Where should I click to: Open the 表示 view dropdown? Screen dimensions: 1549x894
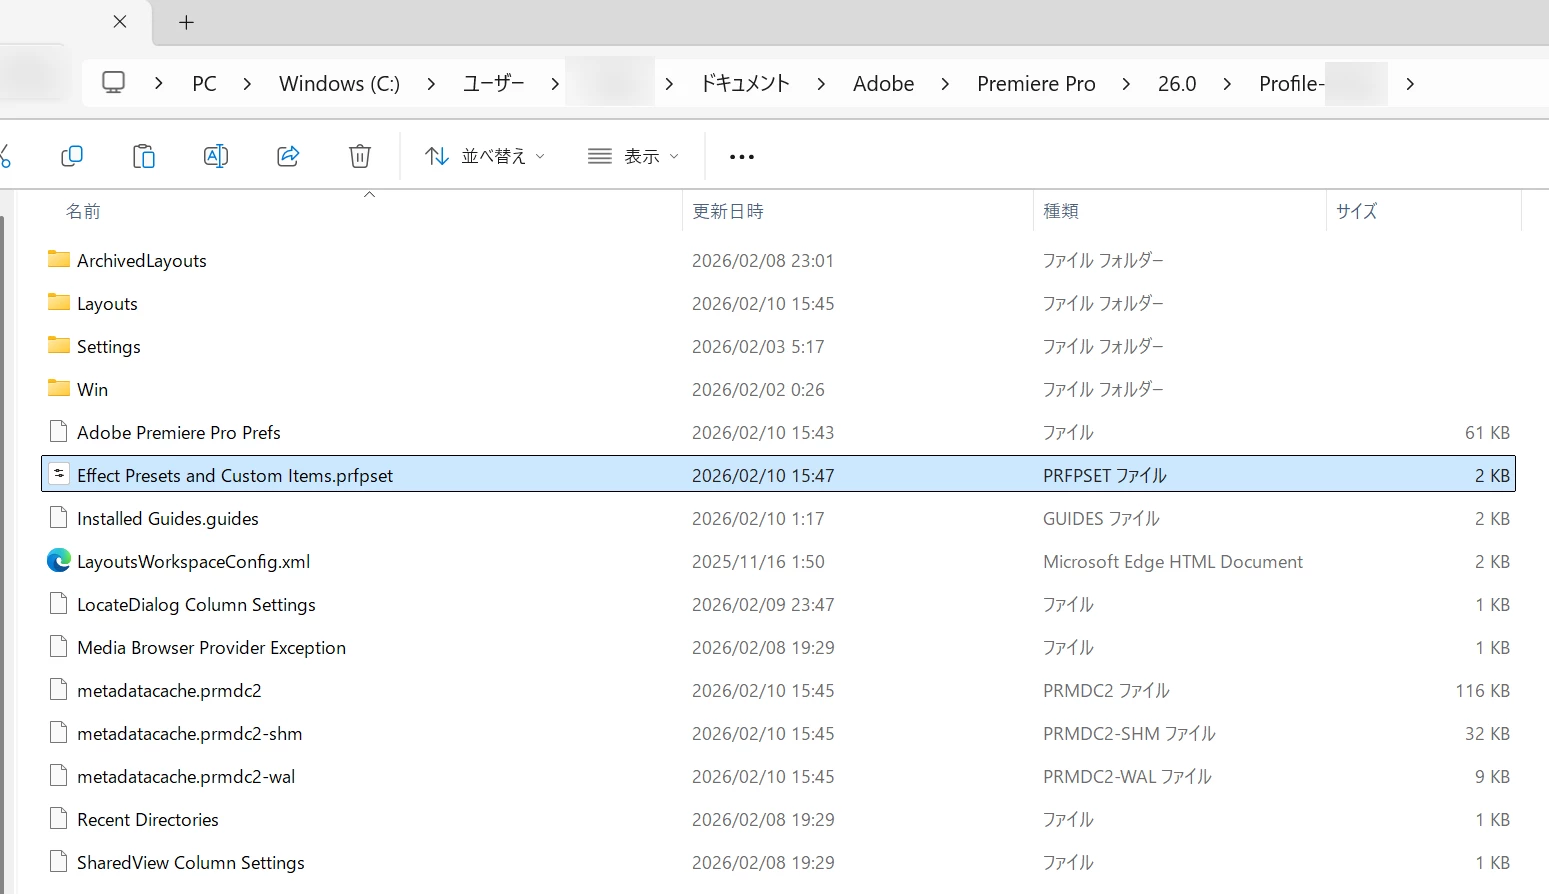(x=633, y=156)
